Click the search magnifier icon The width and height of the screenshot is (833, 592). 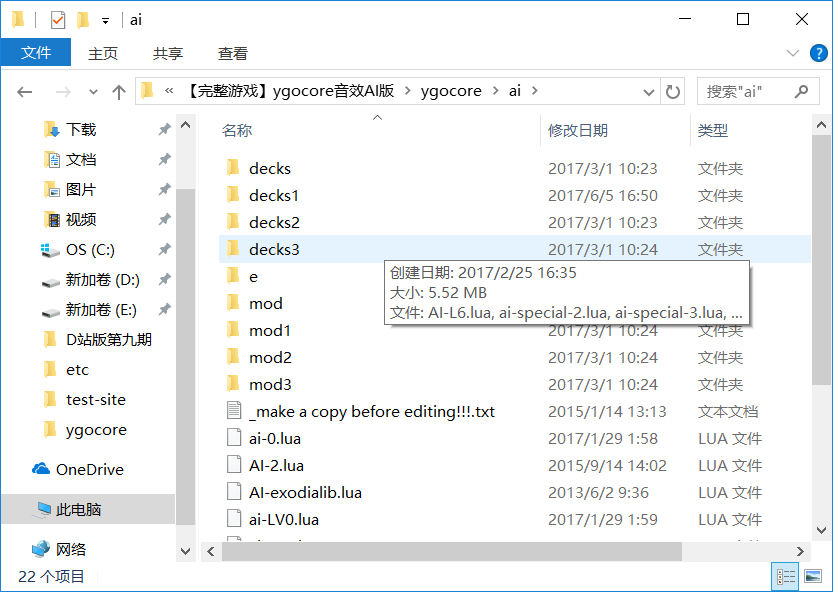pyautogui.click(x=801, y=91)
